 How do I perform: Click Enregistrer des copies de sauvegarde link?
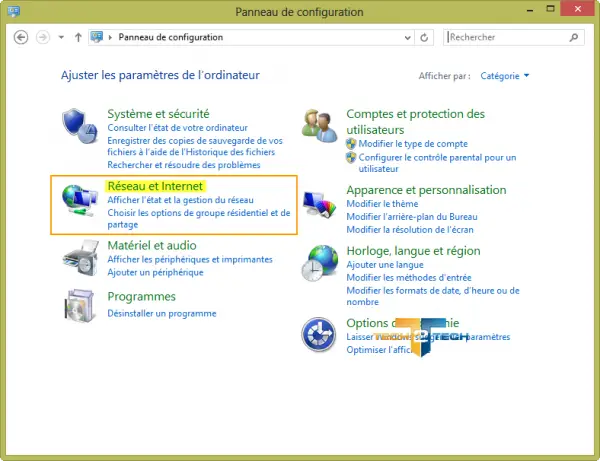tap(195, 146)
